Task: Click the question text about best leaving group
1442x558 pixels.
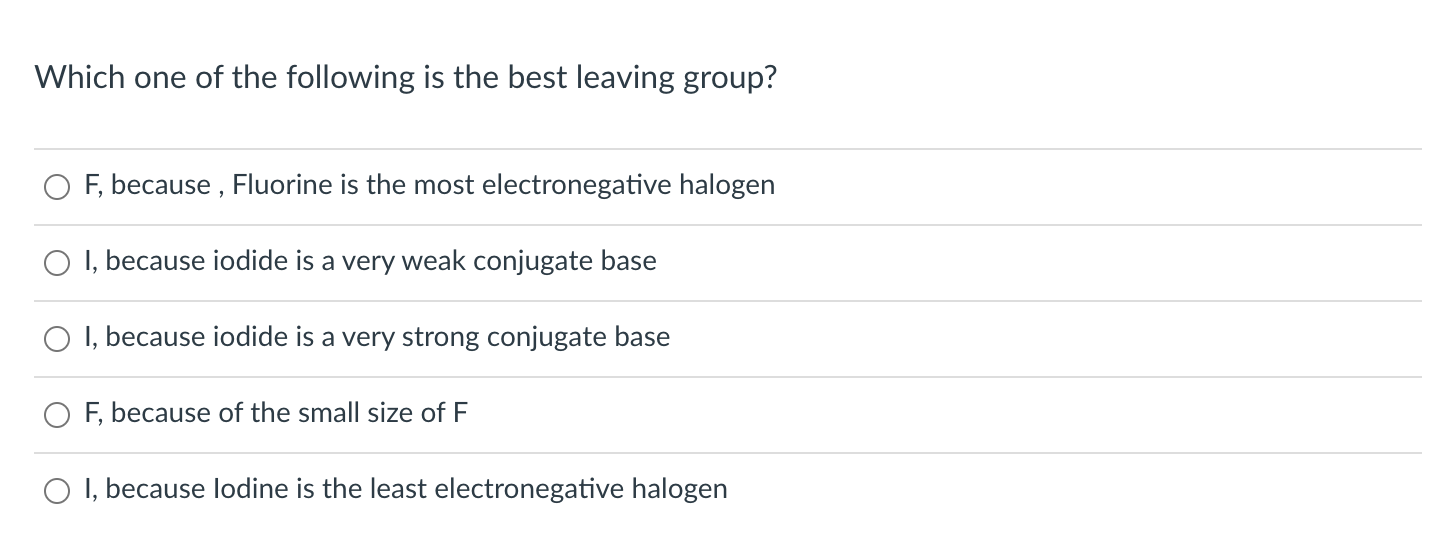Action: tap(405, 78)
